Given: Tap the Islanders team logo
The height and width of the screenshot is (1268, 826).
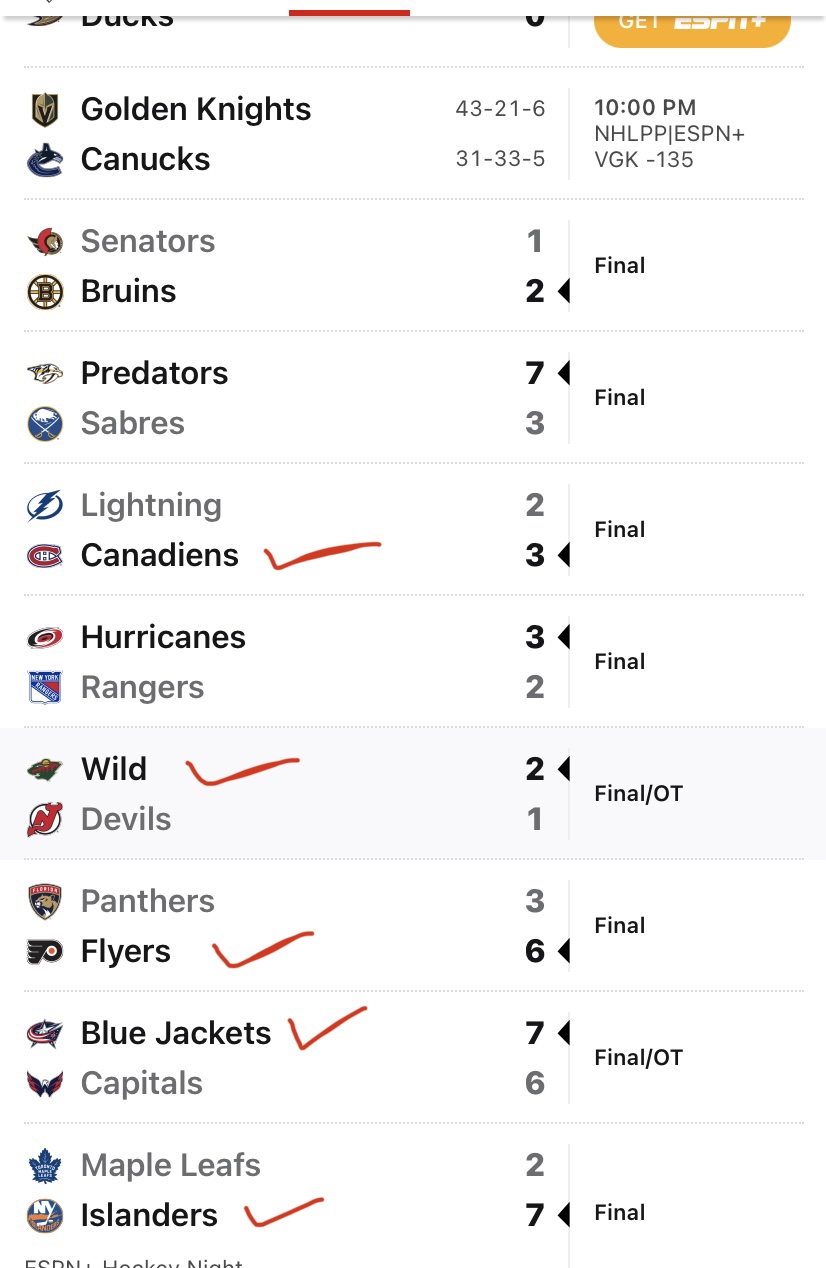Looking at the screenshot, I should (45, 1216).
